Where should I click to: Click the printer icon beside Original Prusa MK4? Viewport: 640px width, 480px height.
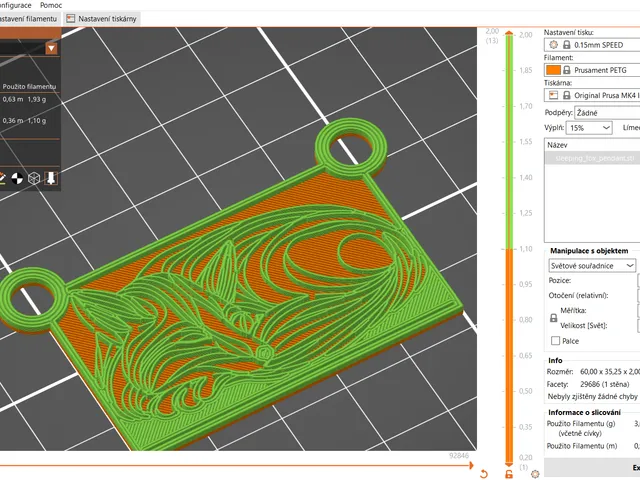pyautogui.click(x=553, y=95)
